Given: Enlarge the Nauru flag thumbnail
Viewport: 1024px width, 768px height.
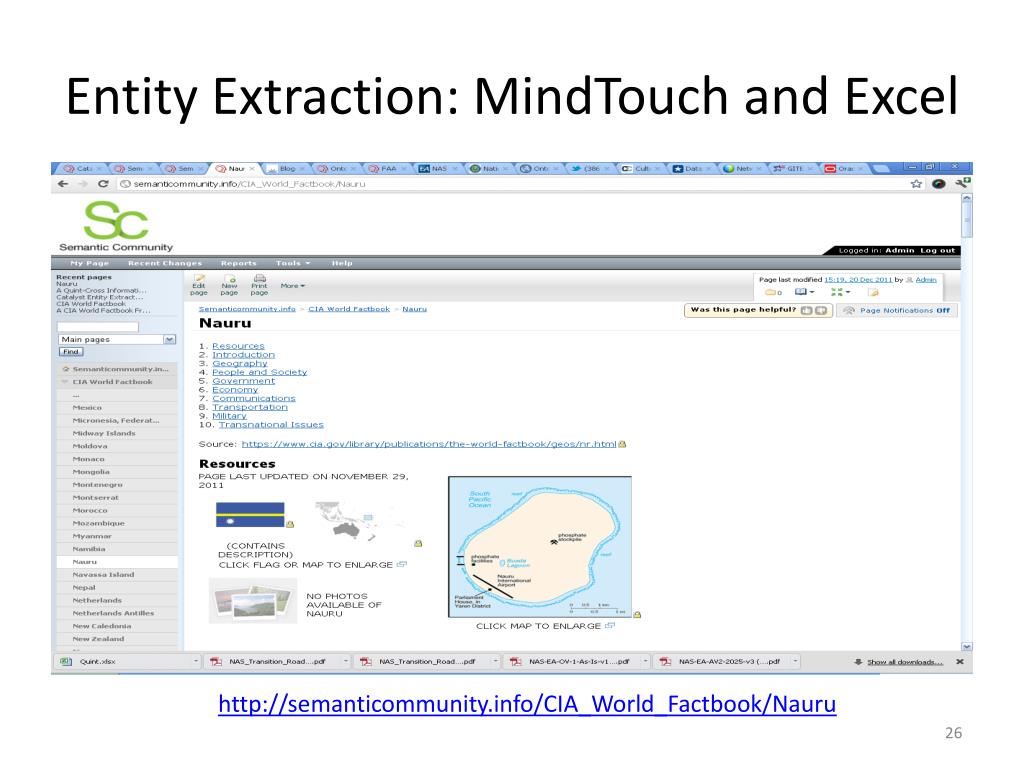Looking at the screenshot, I should click(x=250, y=515).
